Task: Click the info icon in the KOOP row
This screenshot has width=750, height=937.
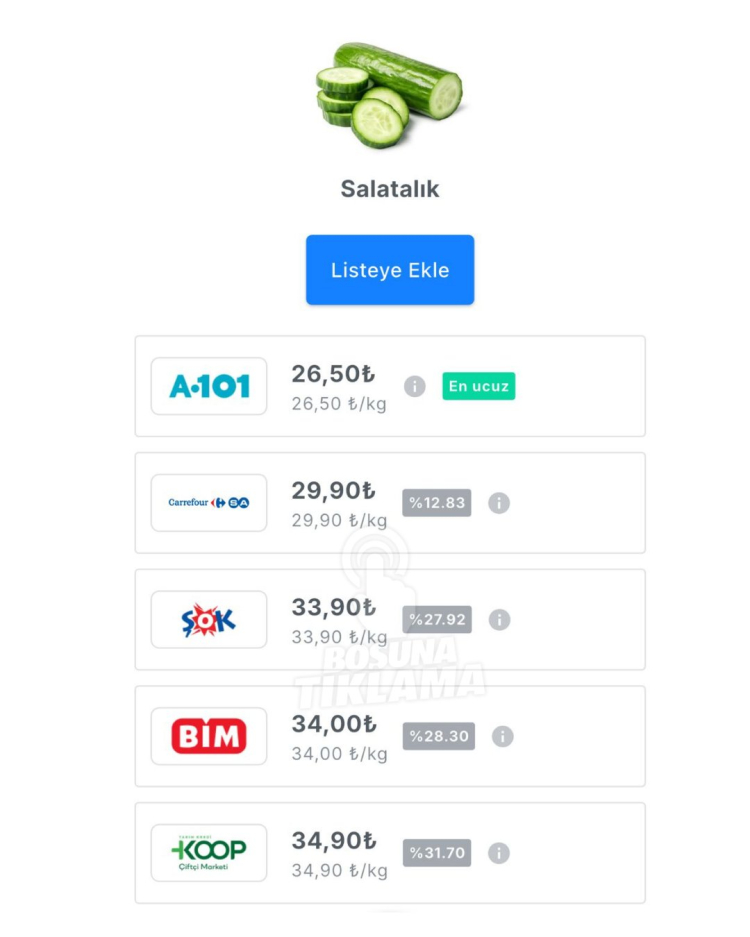Action: pos(499,853)
